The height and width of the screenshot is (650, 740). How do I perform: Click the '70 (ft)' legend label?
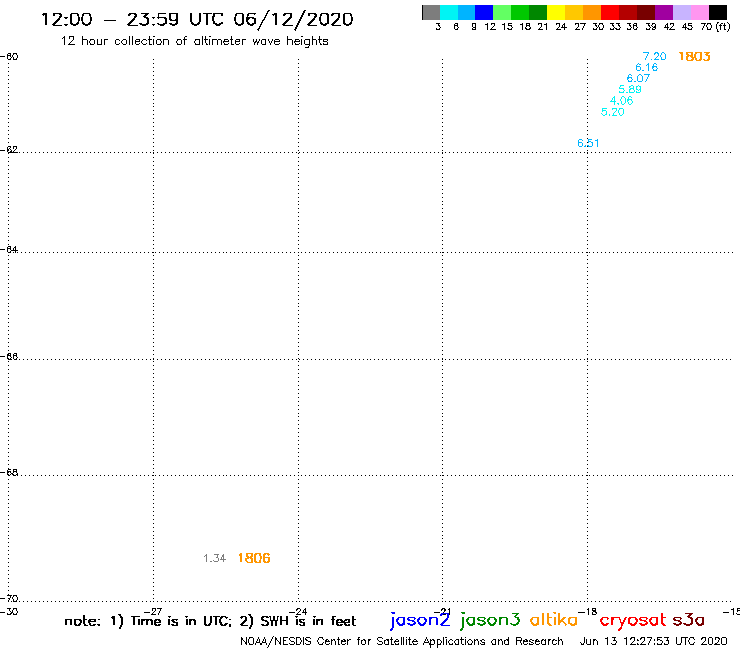(x=715, y=27)
